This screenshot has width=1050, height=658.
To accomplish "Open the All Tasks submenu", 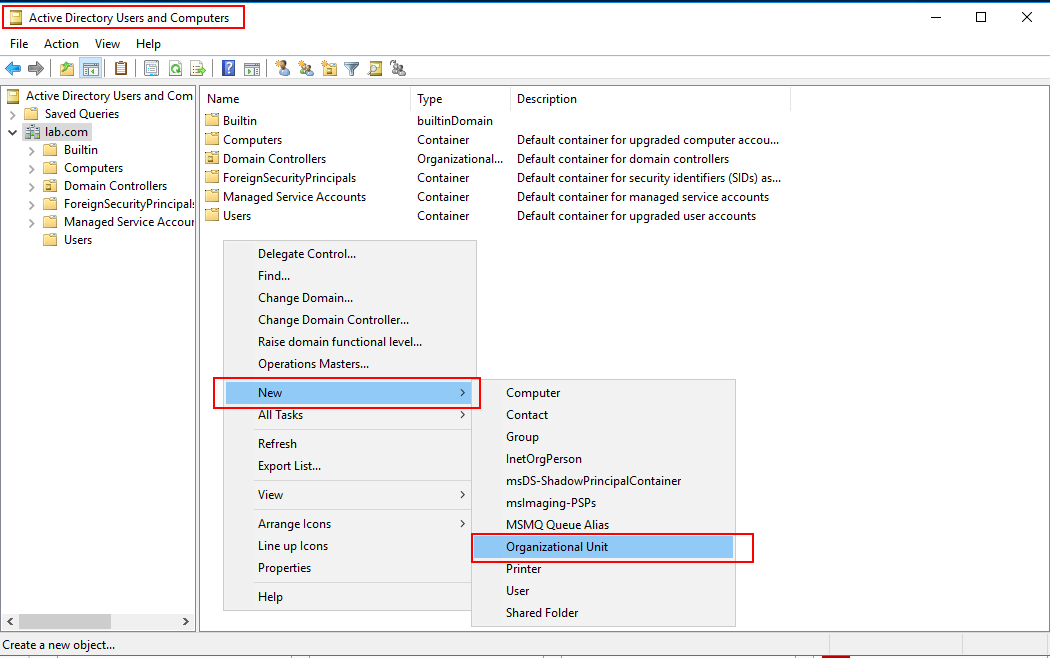I will (x=348, y=415).
